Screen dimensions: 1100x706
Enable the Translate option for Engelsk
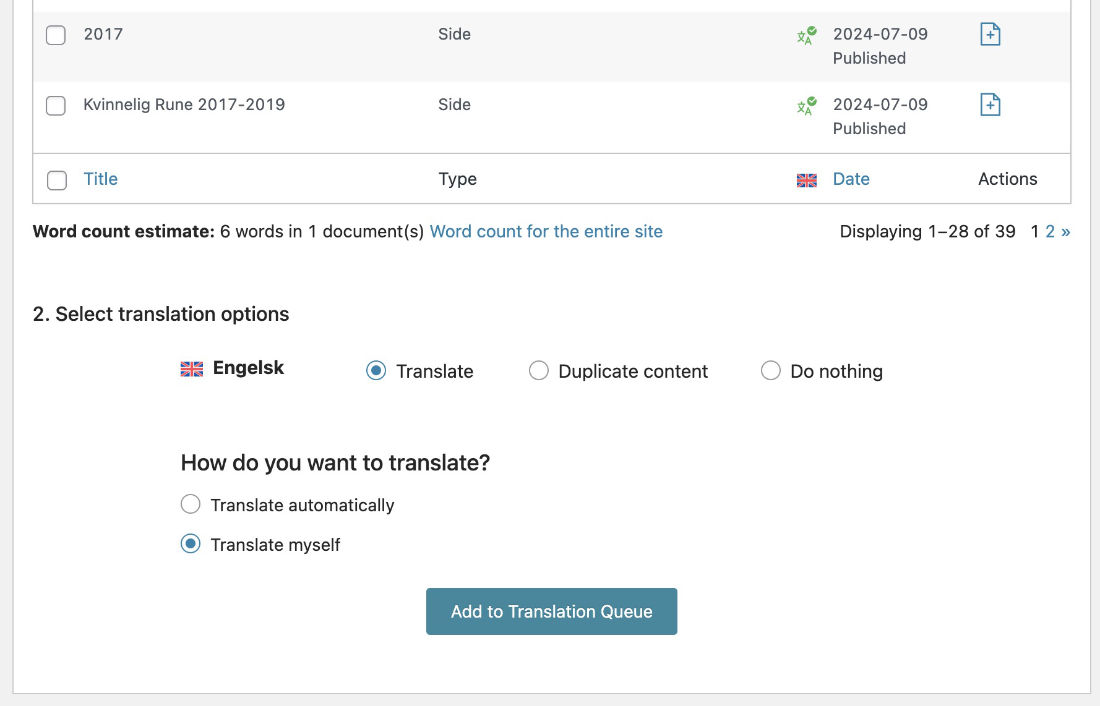point(375,370)
